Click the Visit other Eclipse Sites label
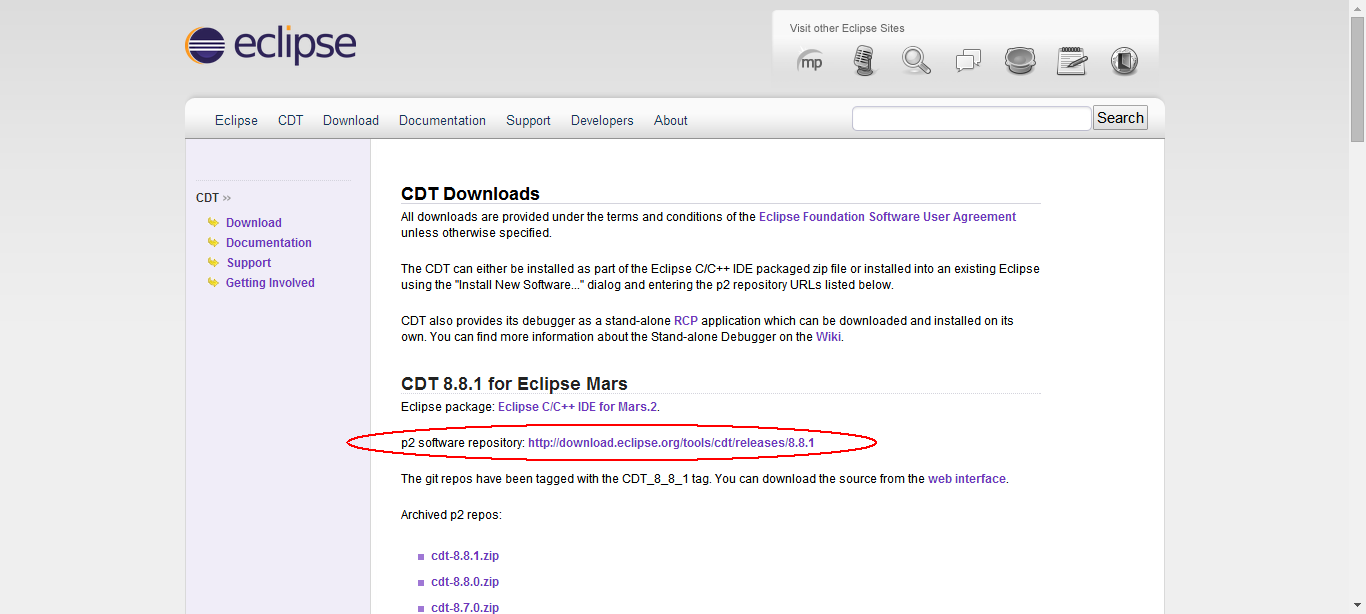This screenshot has height=614, width=1366. [847, 28]
